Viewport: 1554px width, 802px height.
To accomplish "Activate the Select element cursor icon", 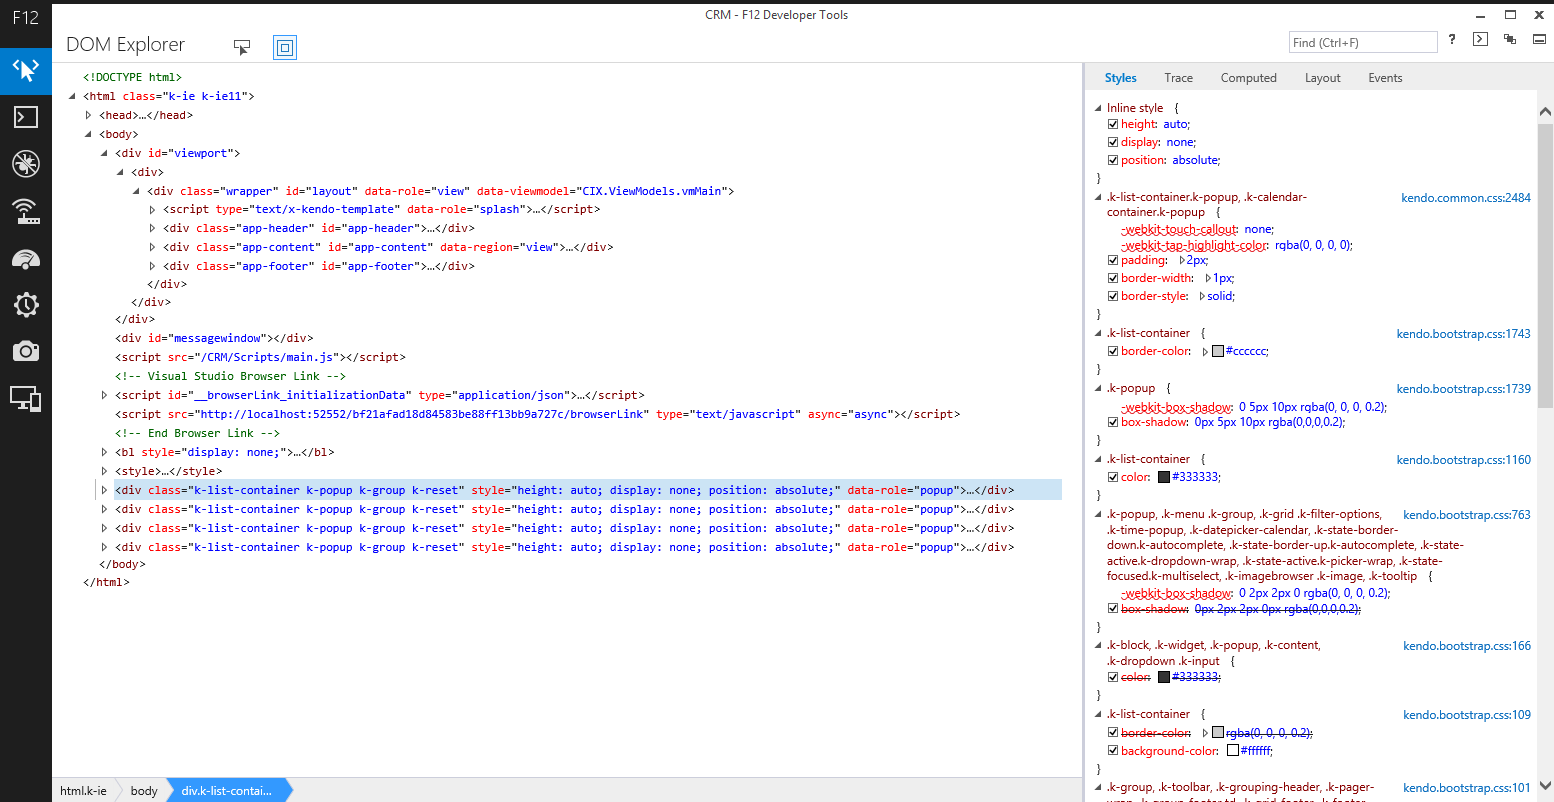I will 242,47.
